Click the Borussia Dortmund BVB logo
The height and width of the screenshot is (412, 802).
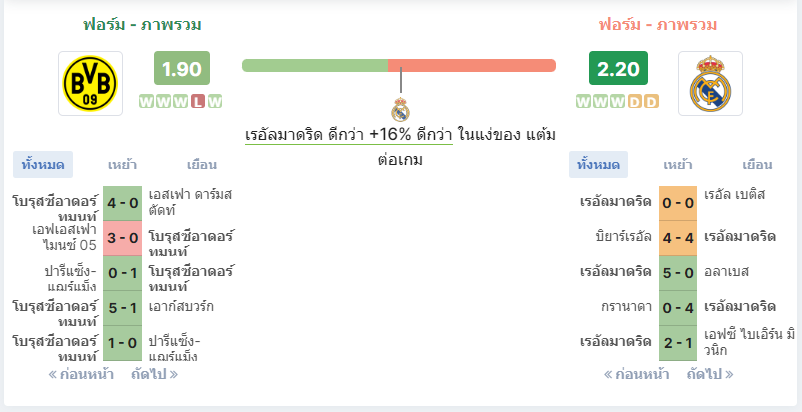pyautogui.click(x=90, y=83)
